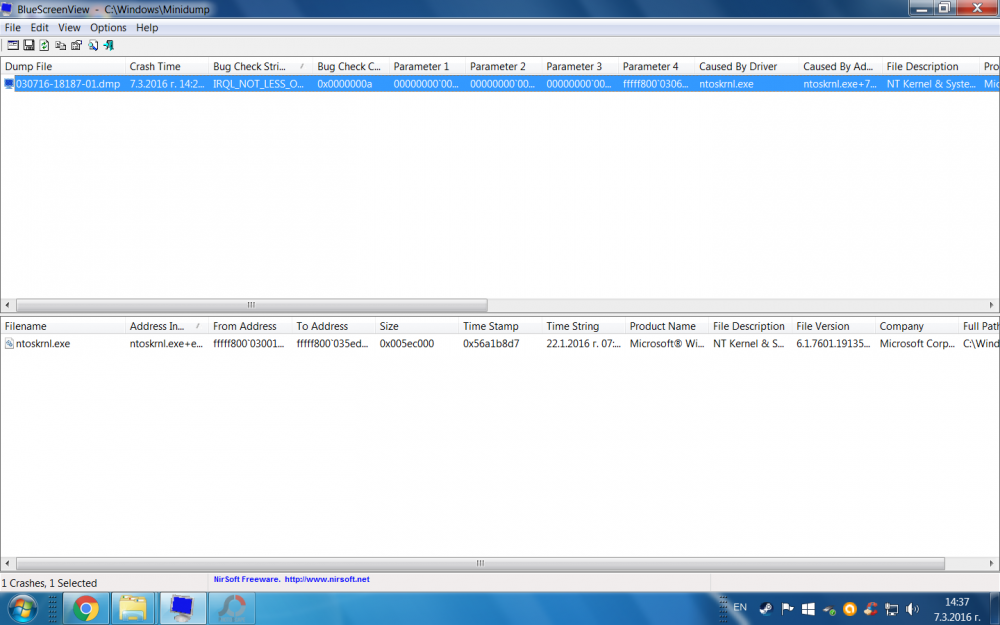Open the CCleaner tray icon
The width and height of the screenshot is (1000, 625).
click(871, 608)
